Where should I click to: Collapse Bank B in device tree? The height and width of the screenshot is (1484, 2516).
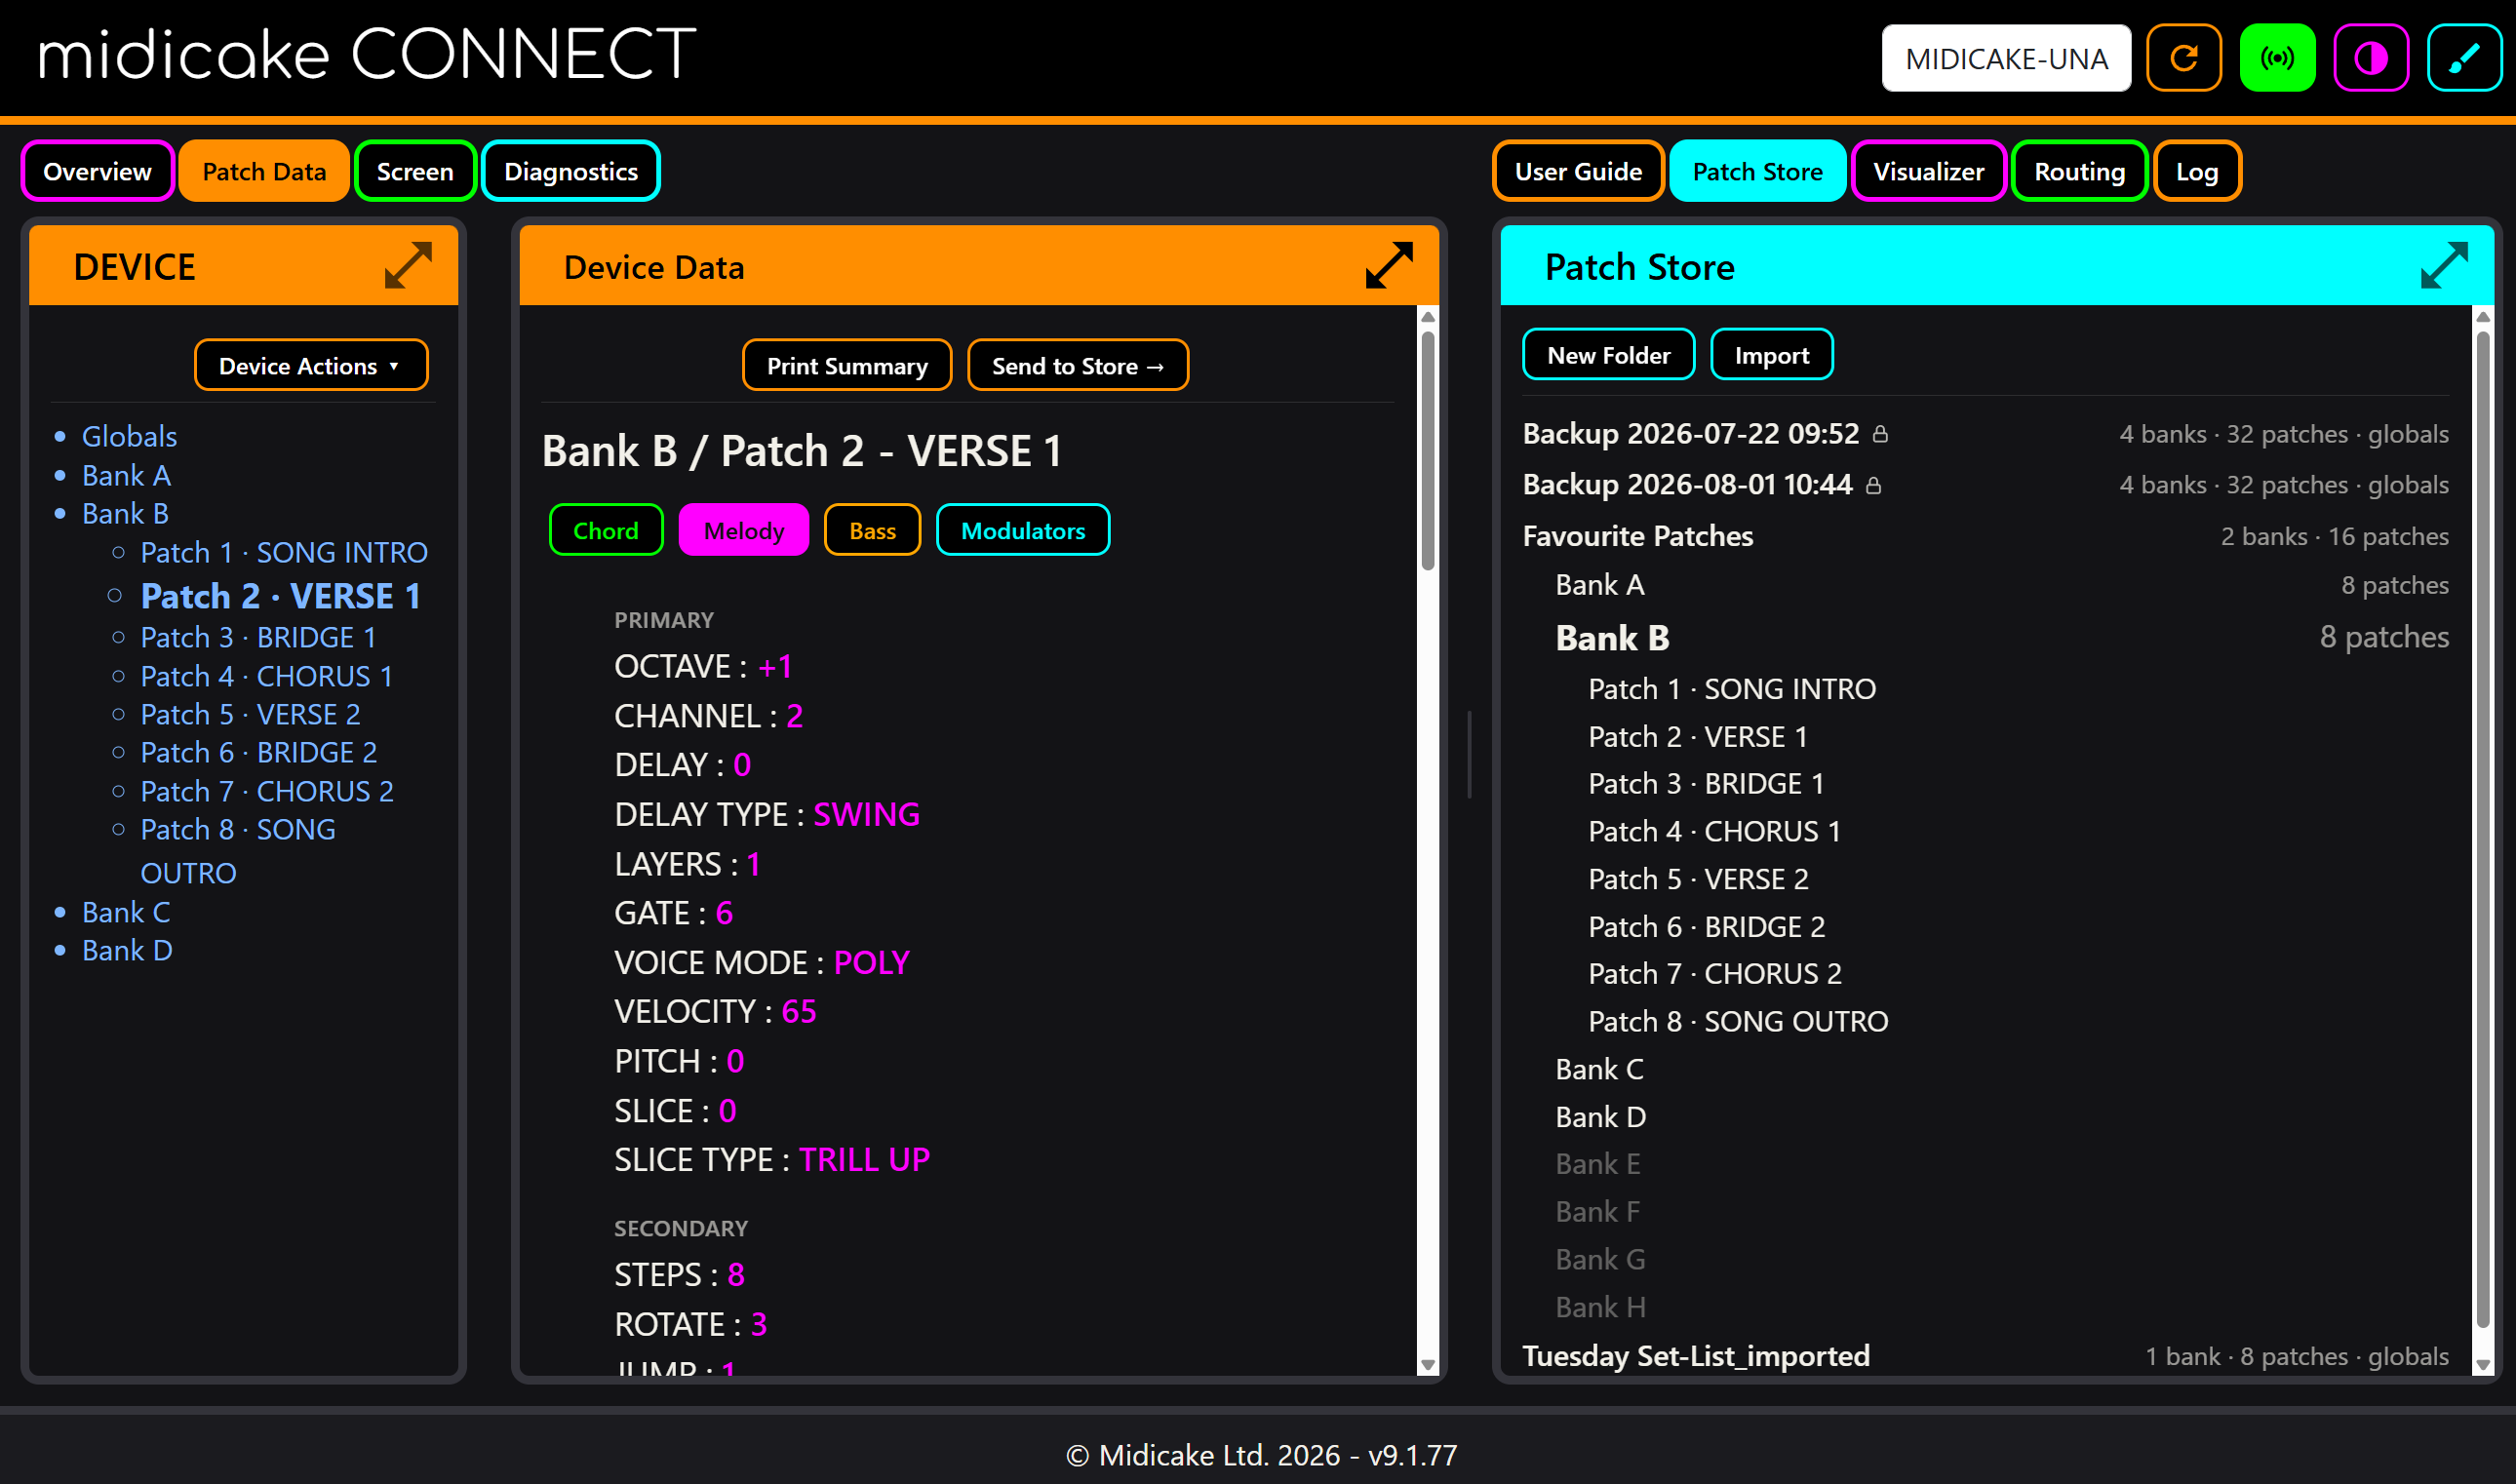click(x=125, y=513)
